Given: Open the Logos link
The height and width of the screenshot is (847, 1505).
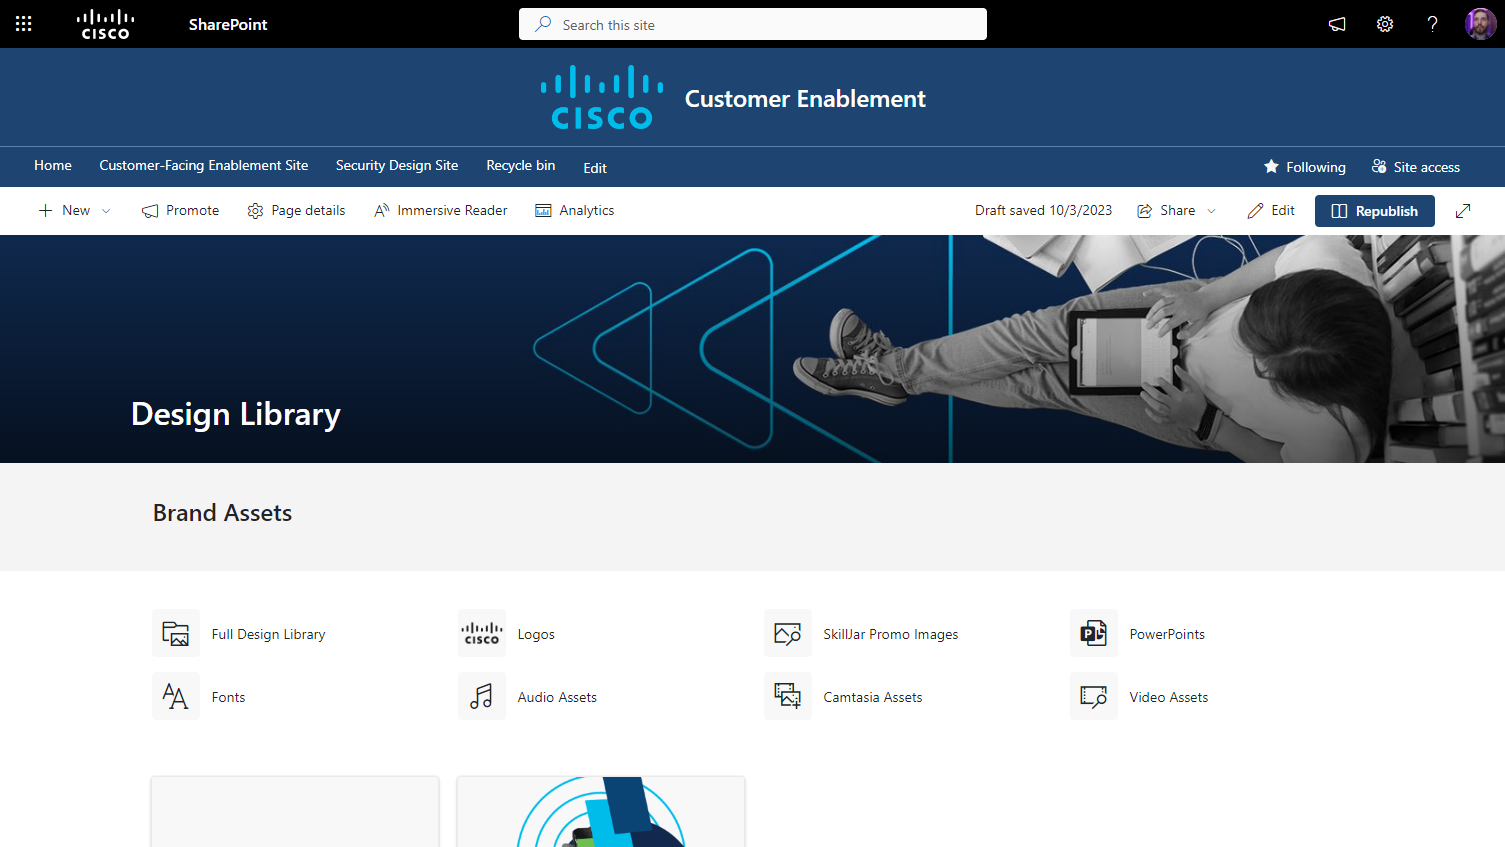Looking at the screenshot, I should (x=536, y=634).
